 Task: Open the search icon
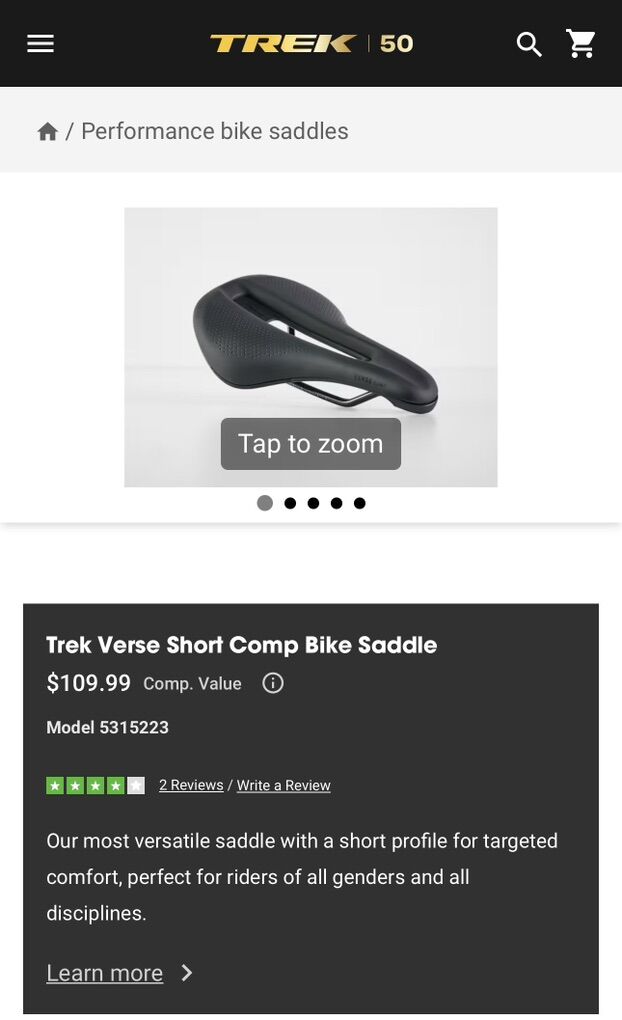pyautogui.click(x=528, y=44)
